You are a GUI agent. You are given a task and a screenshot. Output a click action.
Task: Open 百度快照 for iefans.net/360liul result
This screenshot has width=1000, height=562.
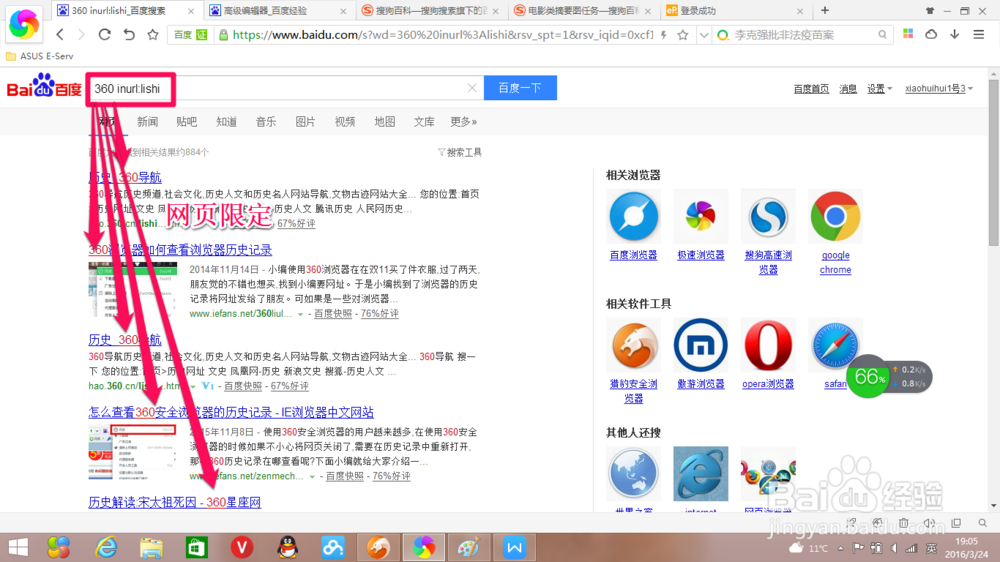(x=333, y=314)
